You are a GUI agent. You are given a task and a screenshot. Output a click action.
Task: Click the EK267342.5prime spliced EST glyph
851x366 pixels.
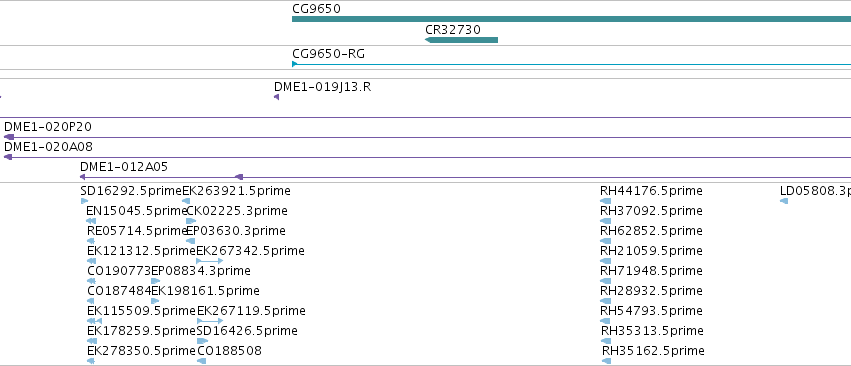pyautogui.click(x=209, y=261)
